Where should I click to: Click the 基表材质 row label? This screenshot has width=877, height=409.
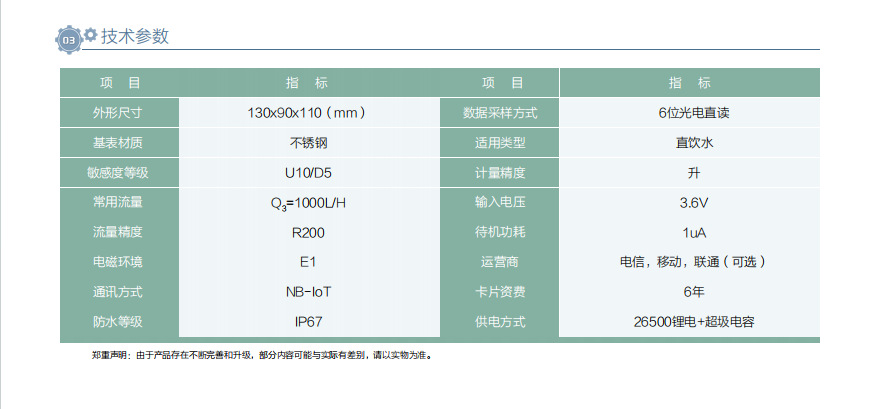(x=117, y=143)
